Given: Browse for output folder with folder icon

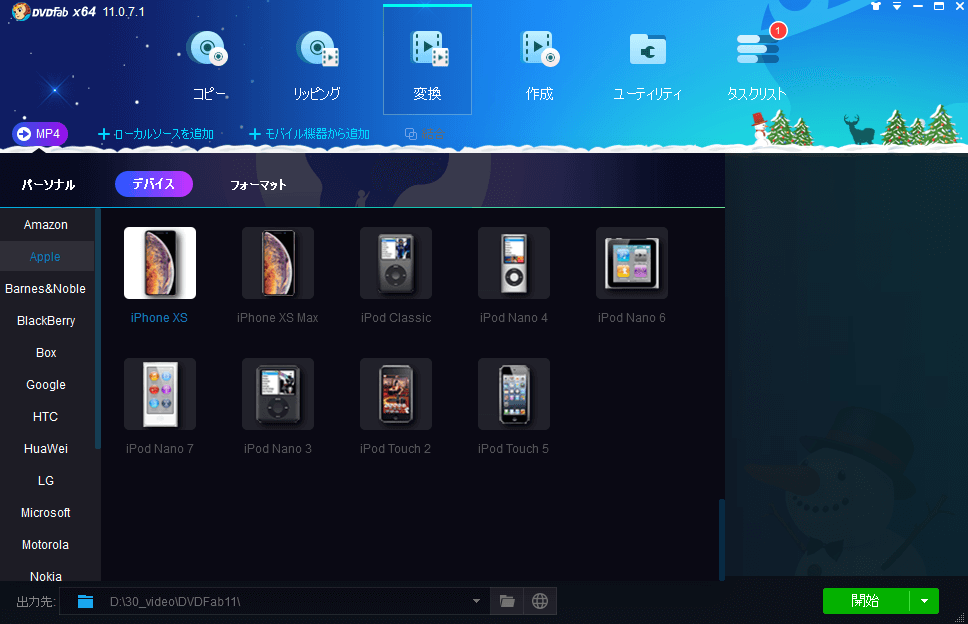Looking at the screenshot, I should pyautogui.click(x=507, y=601).
